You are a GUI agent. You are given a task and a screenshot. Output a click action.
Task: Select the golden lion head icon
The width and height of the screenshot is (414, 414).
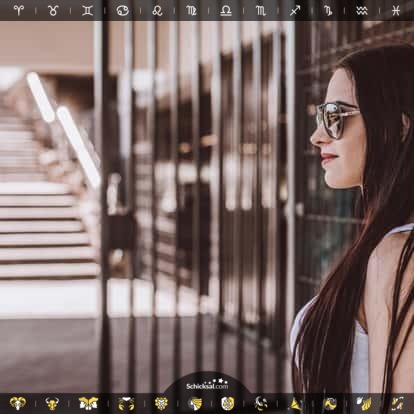coord(162,403)
